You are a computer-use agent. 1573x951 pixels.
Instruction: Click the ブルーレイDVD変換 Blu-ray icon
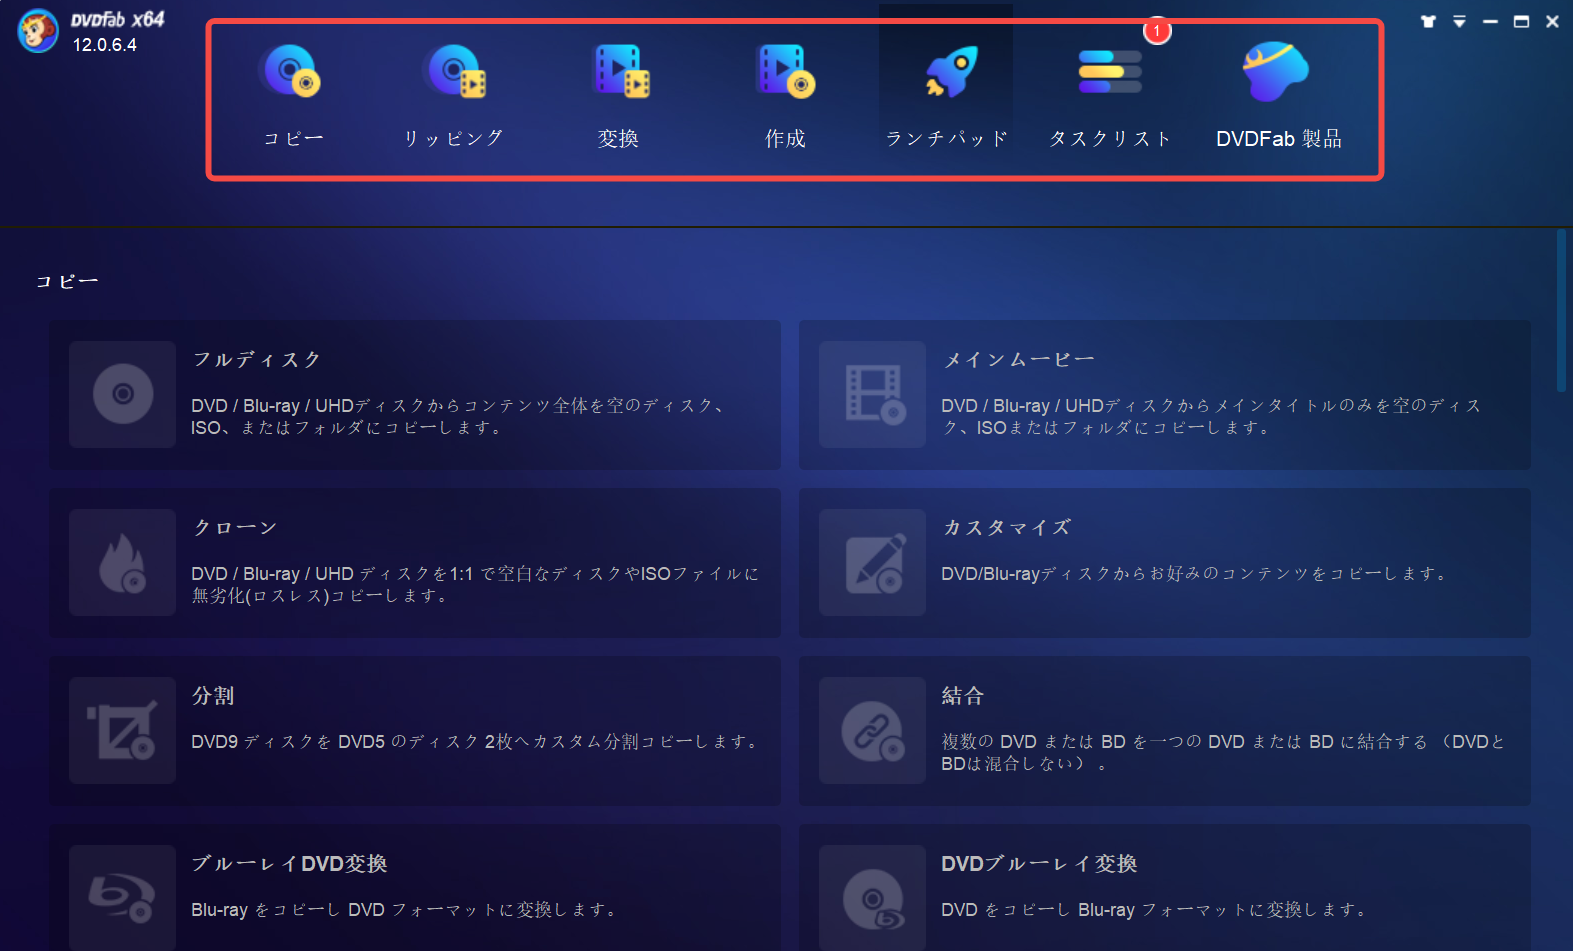coord(123,897)
